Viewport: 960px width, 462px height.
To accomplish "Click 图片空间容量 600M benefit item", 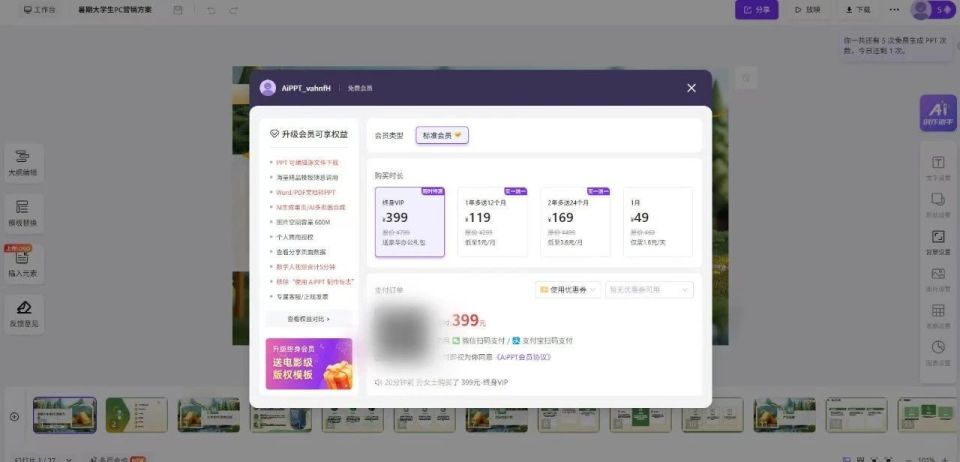I will [303, 222].
